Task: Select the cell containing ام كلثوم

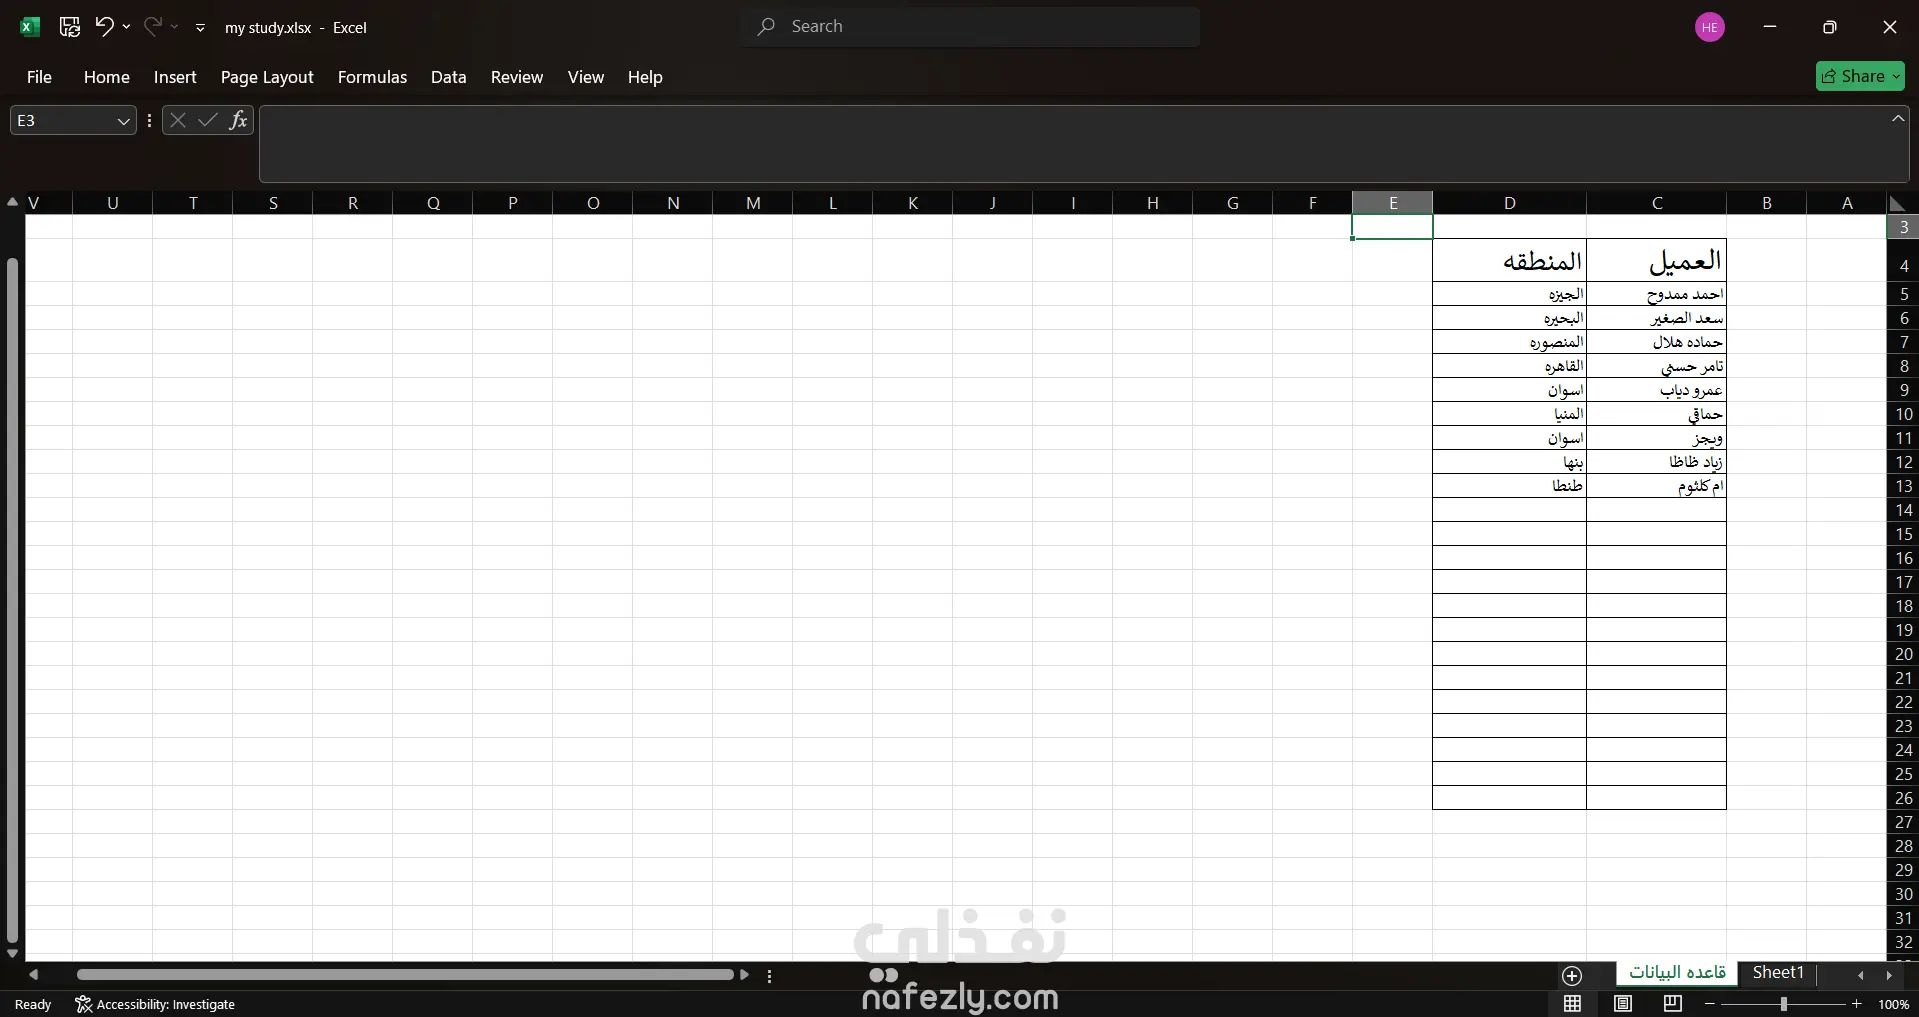Action: (1656, 486)
